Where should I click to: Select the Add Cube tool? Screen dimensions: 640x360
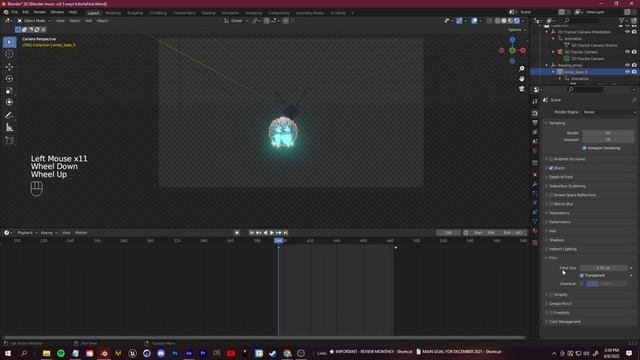[9, 140]
